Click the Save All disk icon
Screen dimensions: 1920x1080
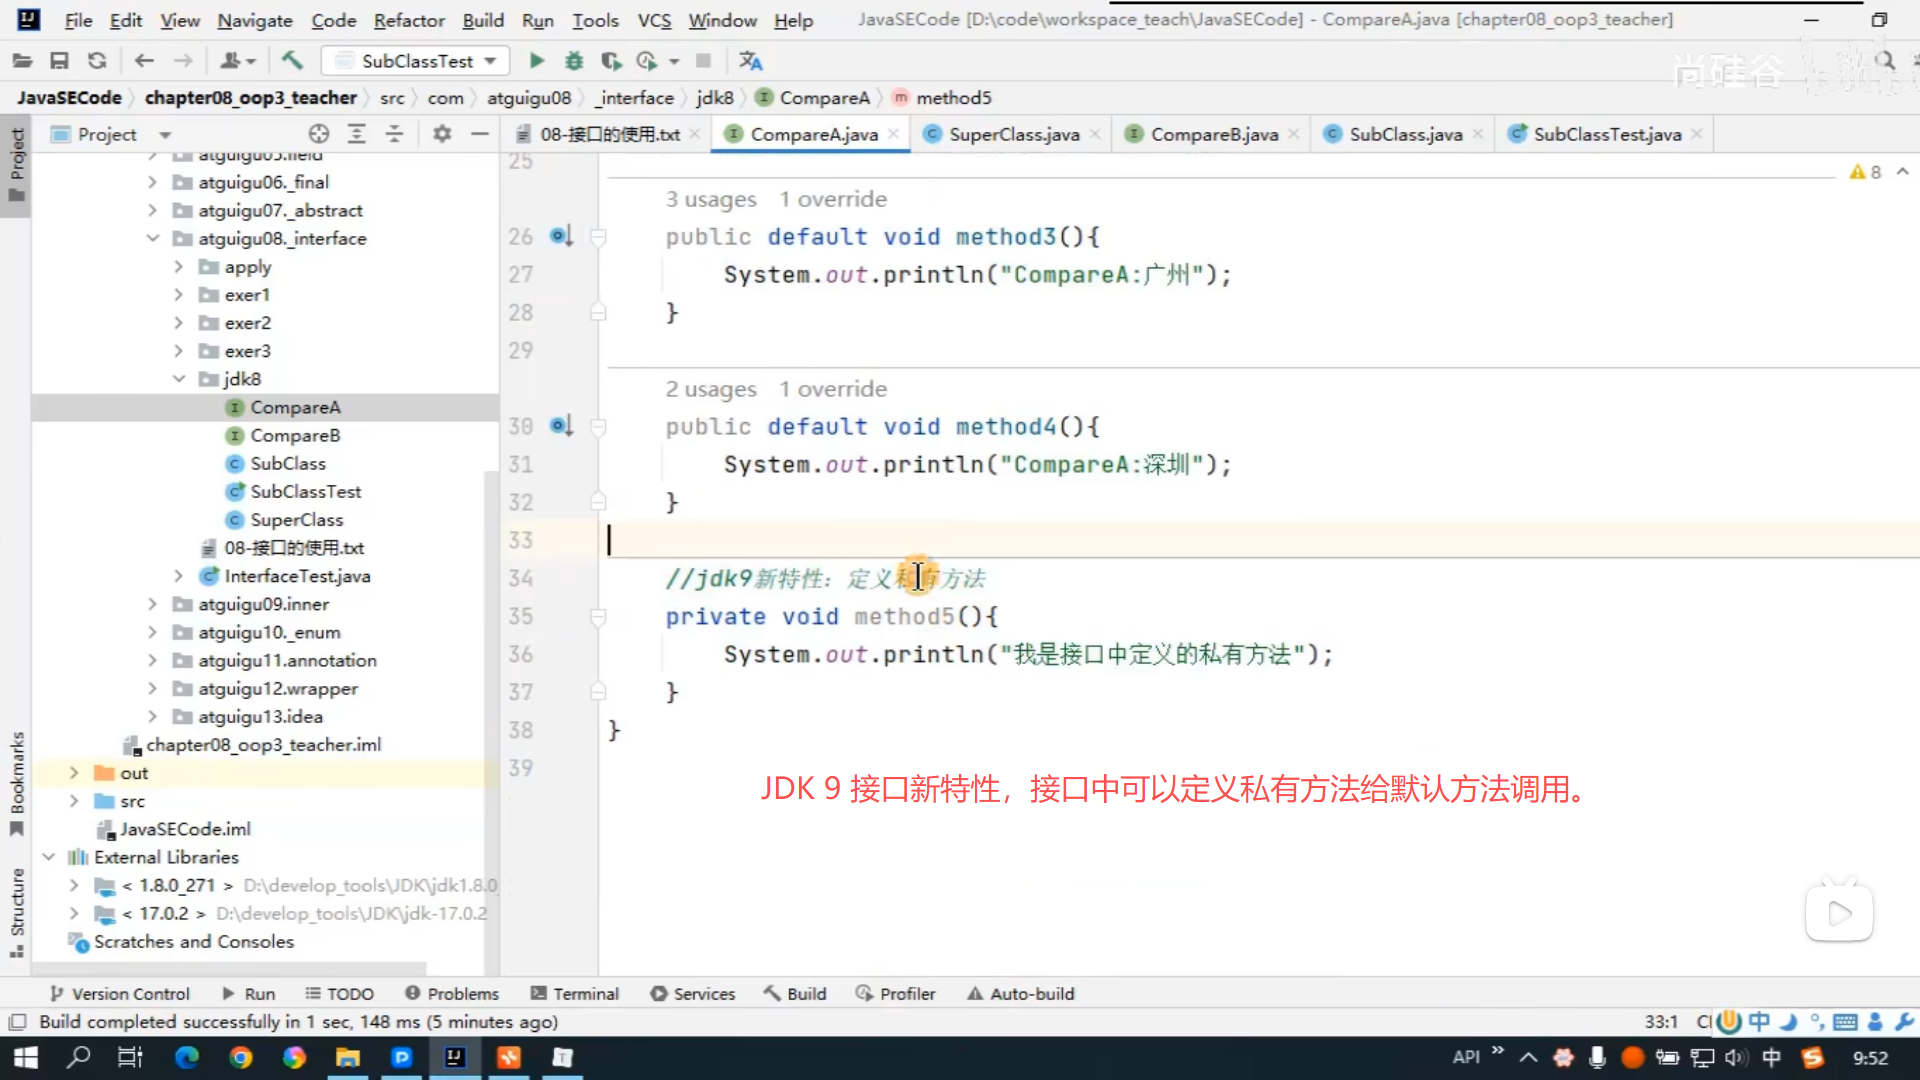pos(59,61)
